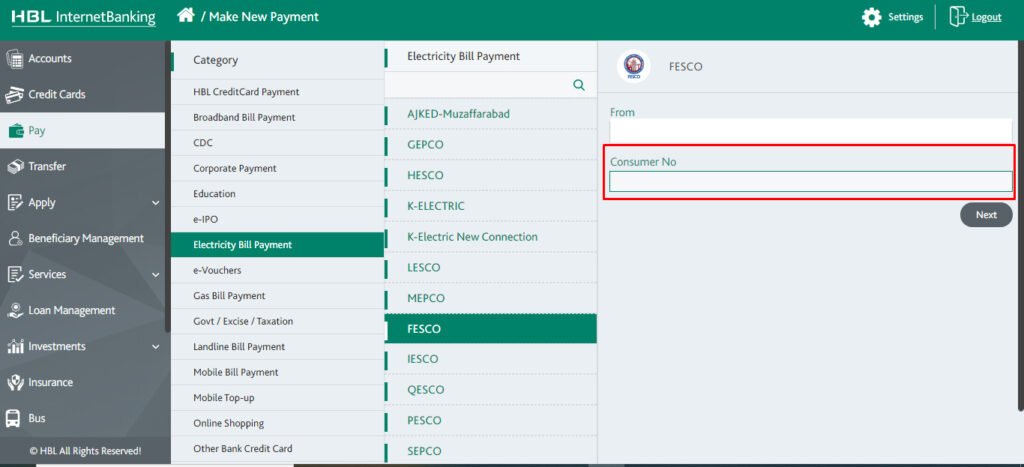Click the Insurance shield icon

point(15,382)
